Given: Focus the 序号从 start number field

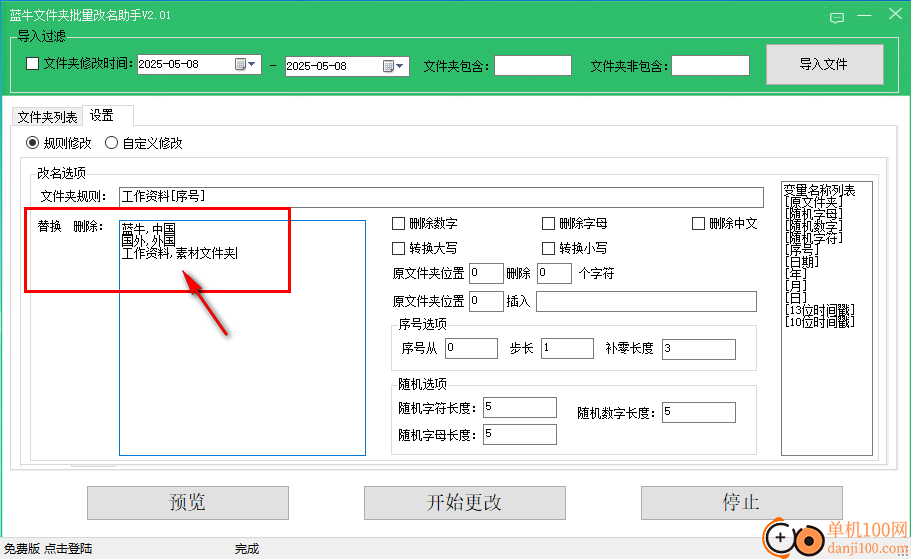Looking at the screenshot, I should click(x=471, y=348).
